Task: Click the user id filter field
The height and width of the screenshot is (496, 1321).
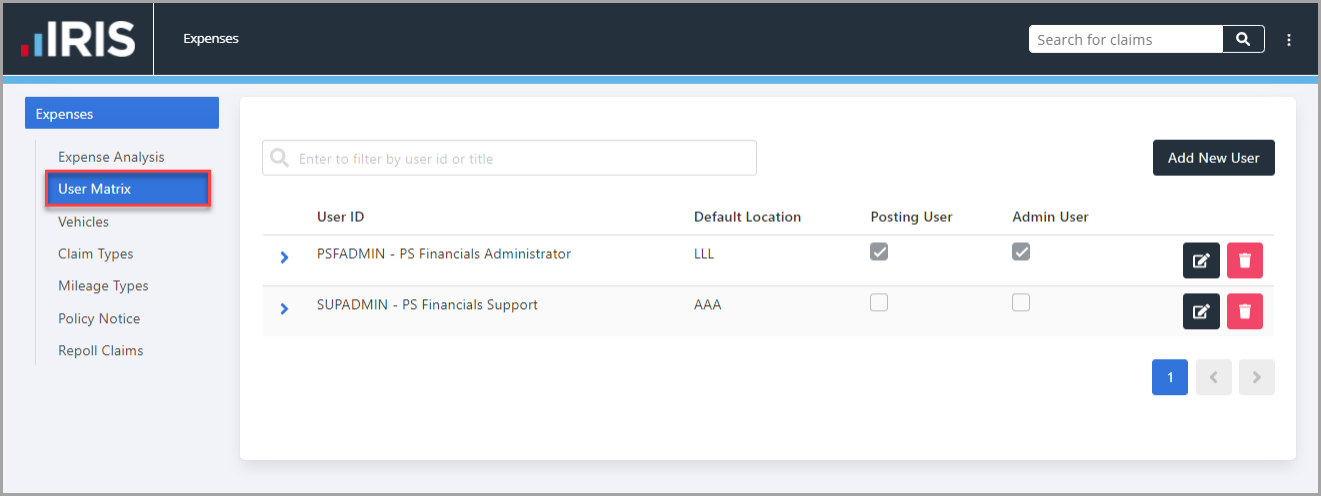Action: (509, 158)
